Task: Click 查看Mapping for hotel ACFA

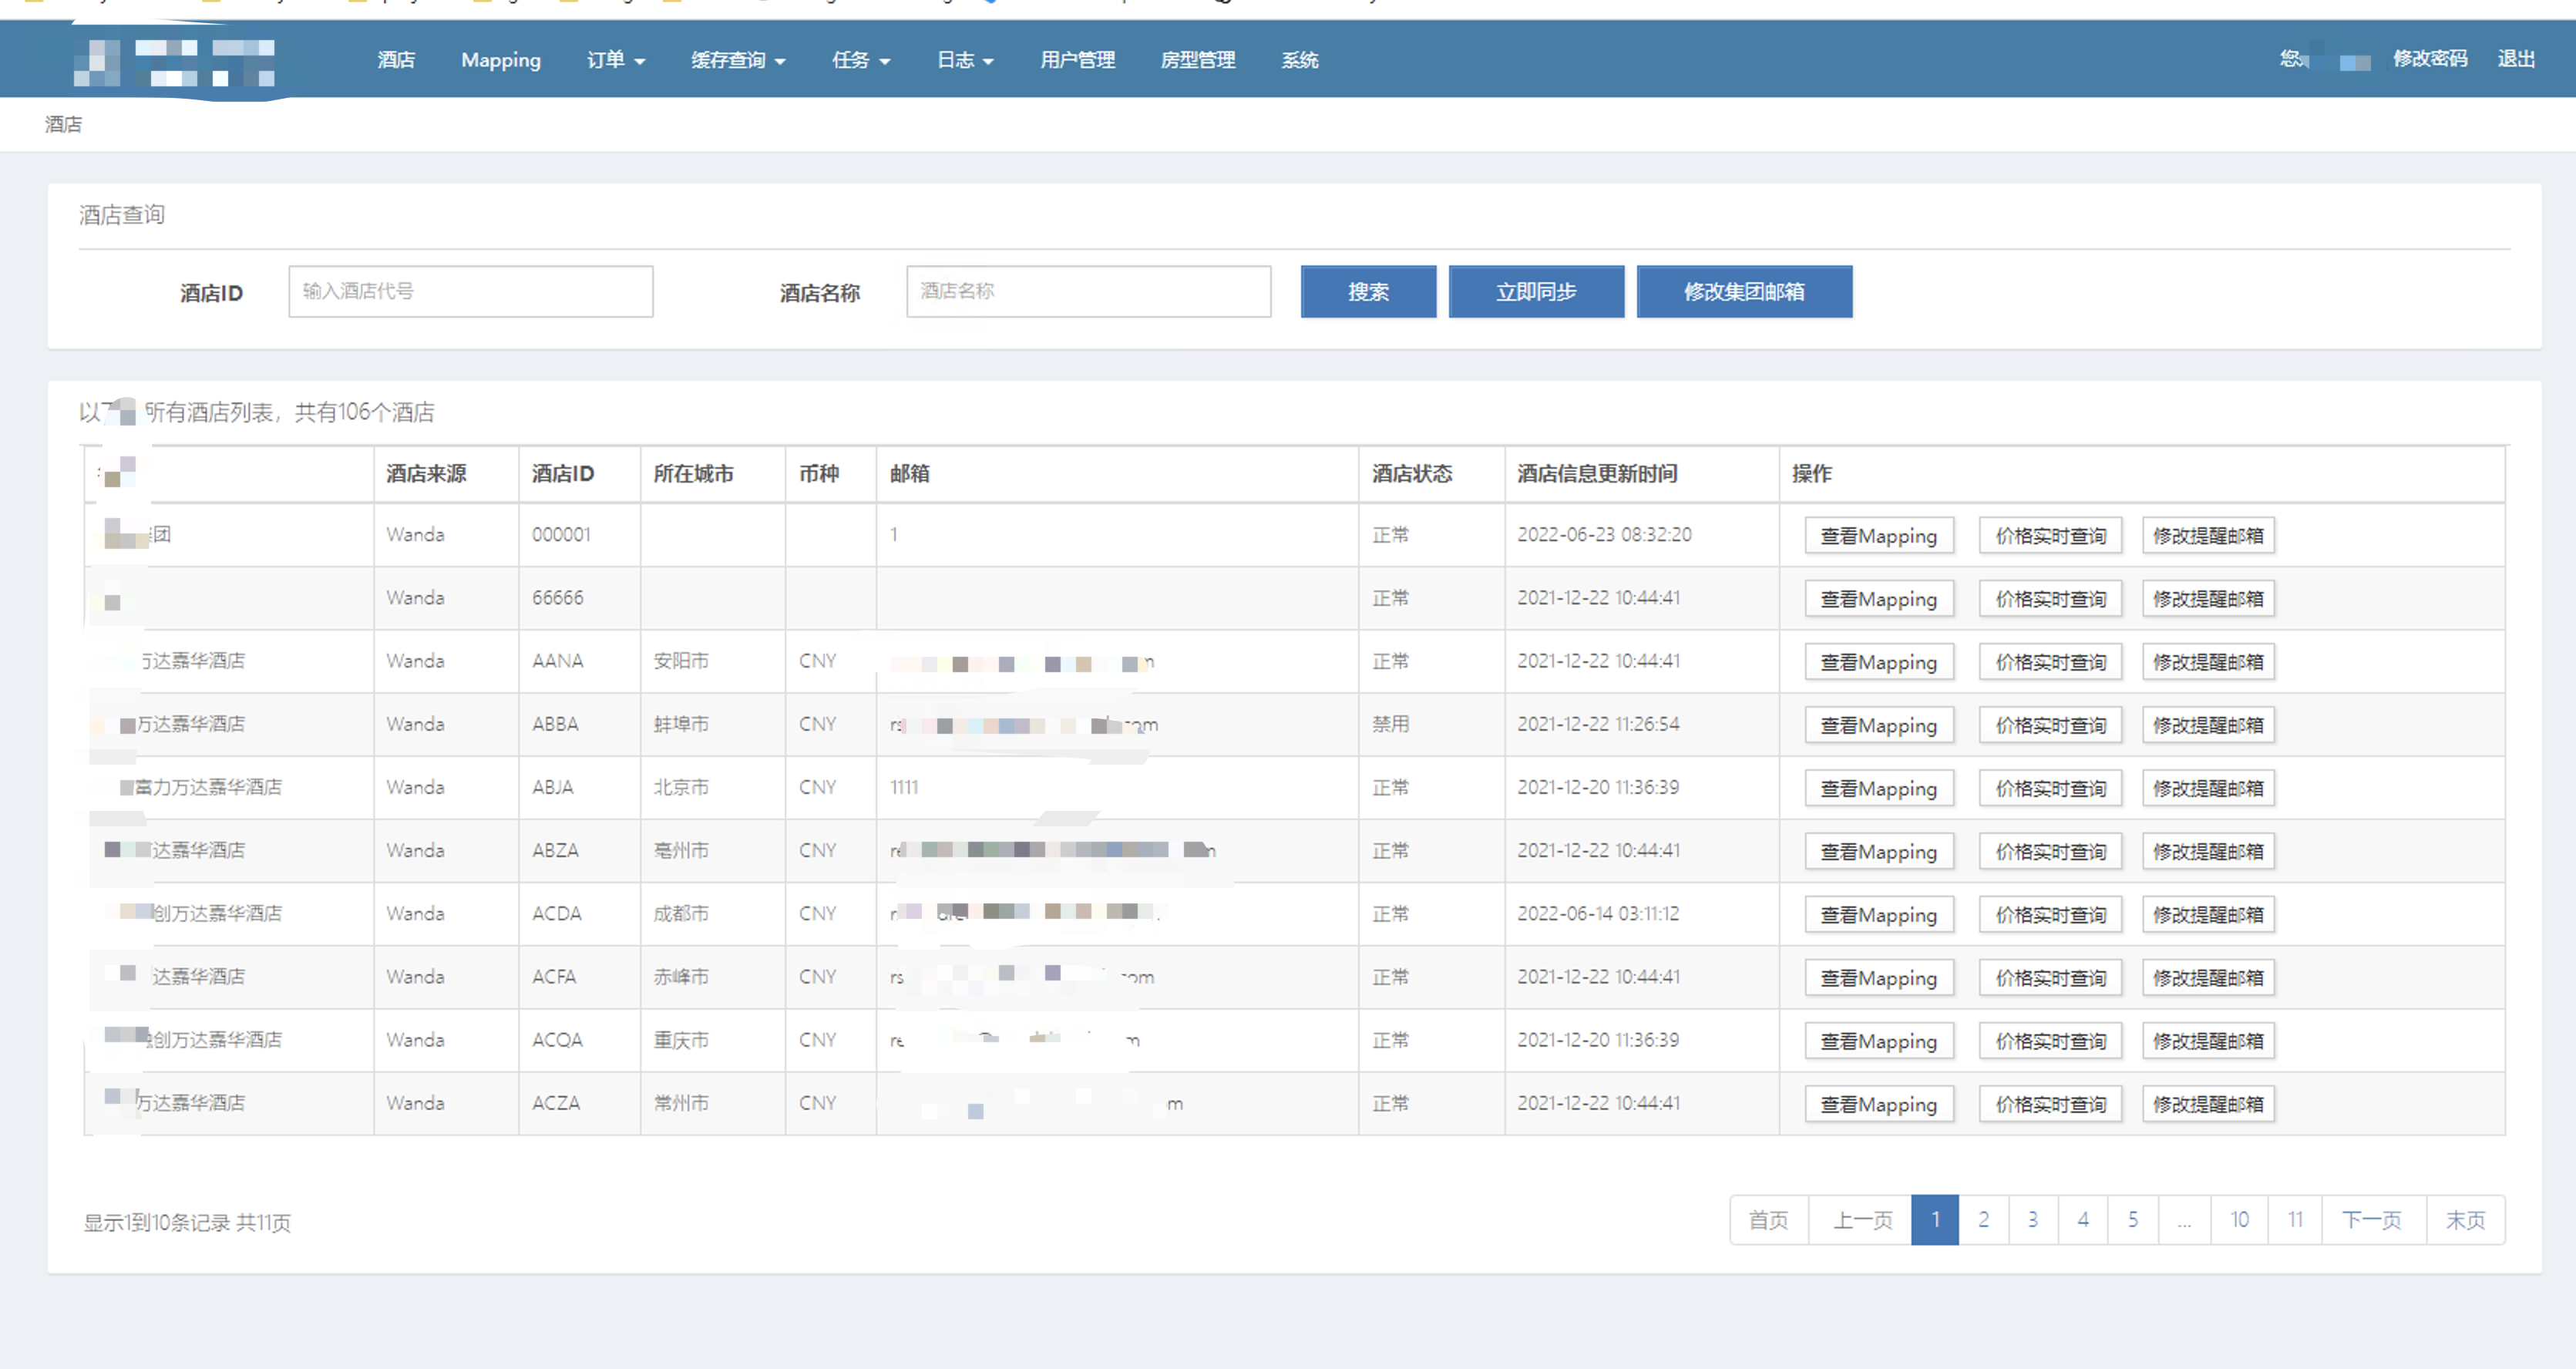Action: click(x=1878, y=977)
